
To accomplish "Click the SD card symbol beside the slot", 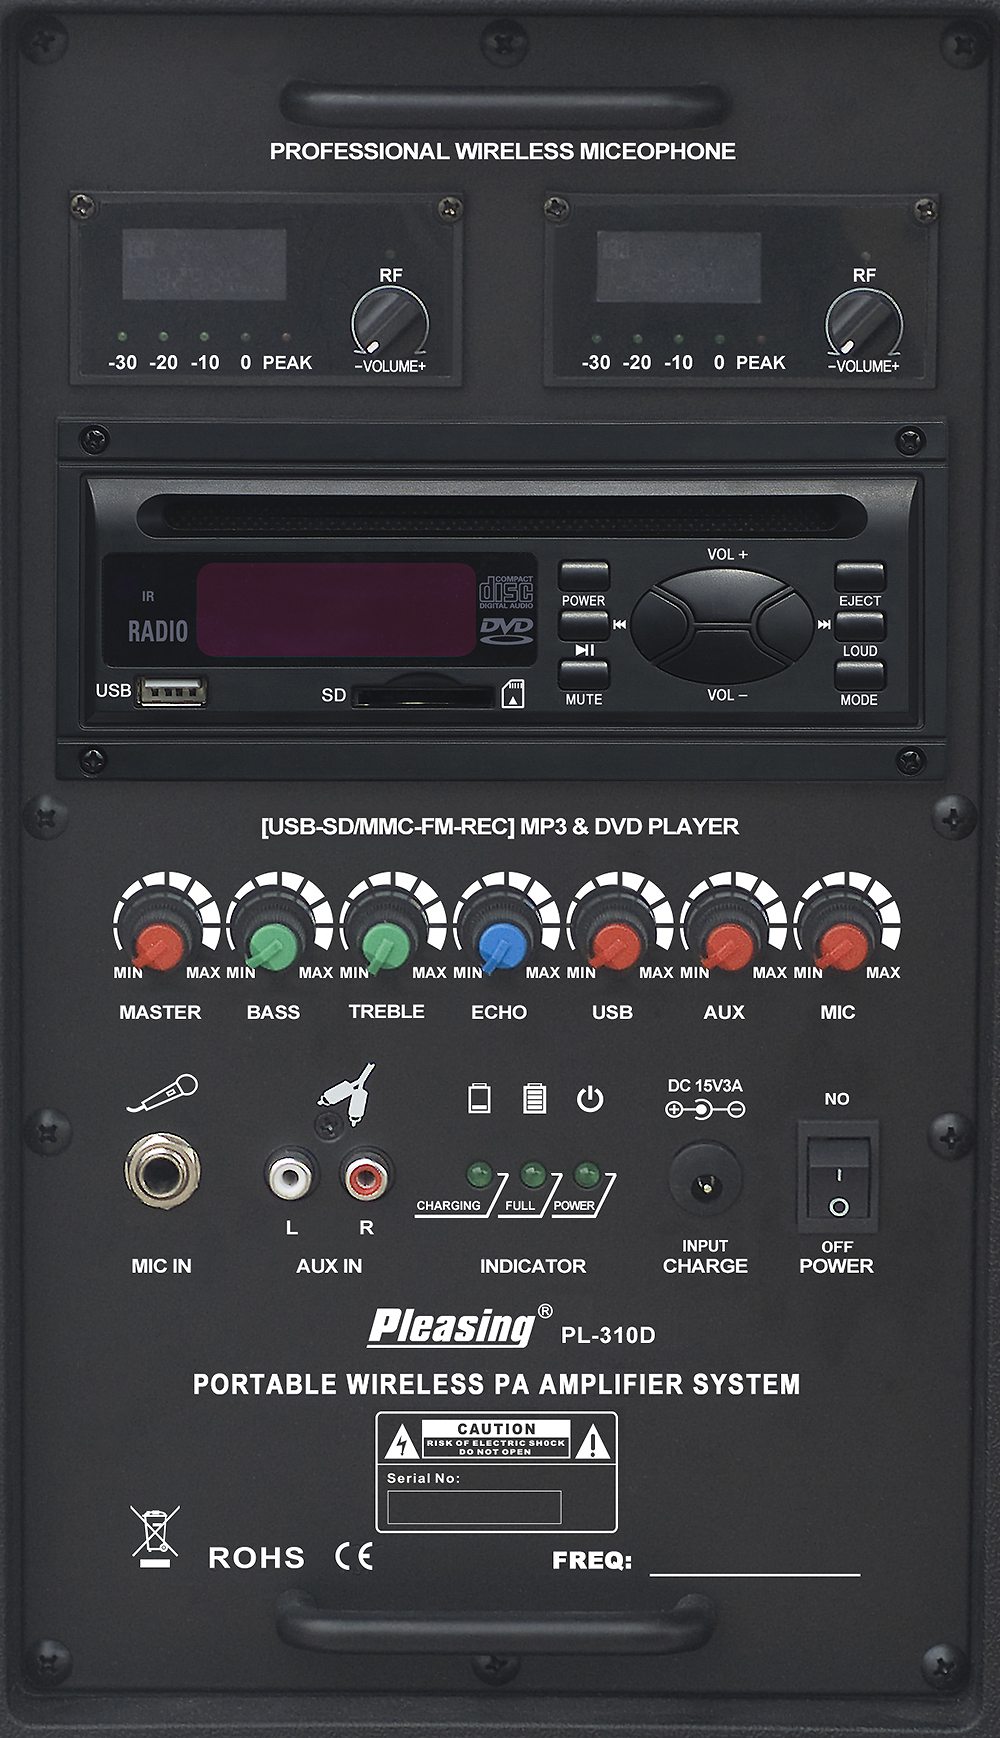I will click(512, 693).
